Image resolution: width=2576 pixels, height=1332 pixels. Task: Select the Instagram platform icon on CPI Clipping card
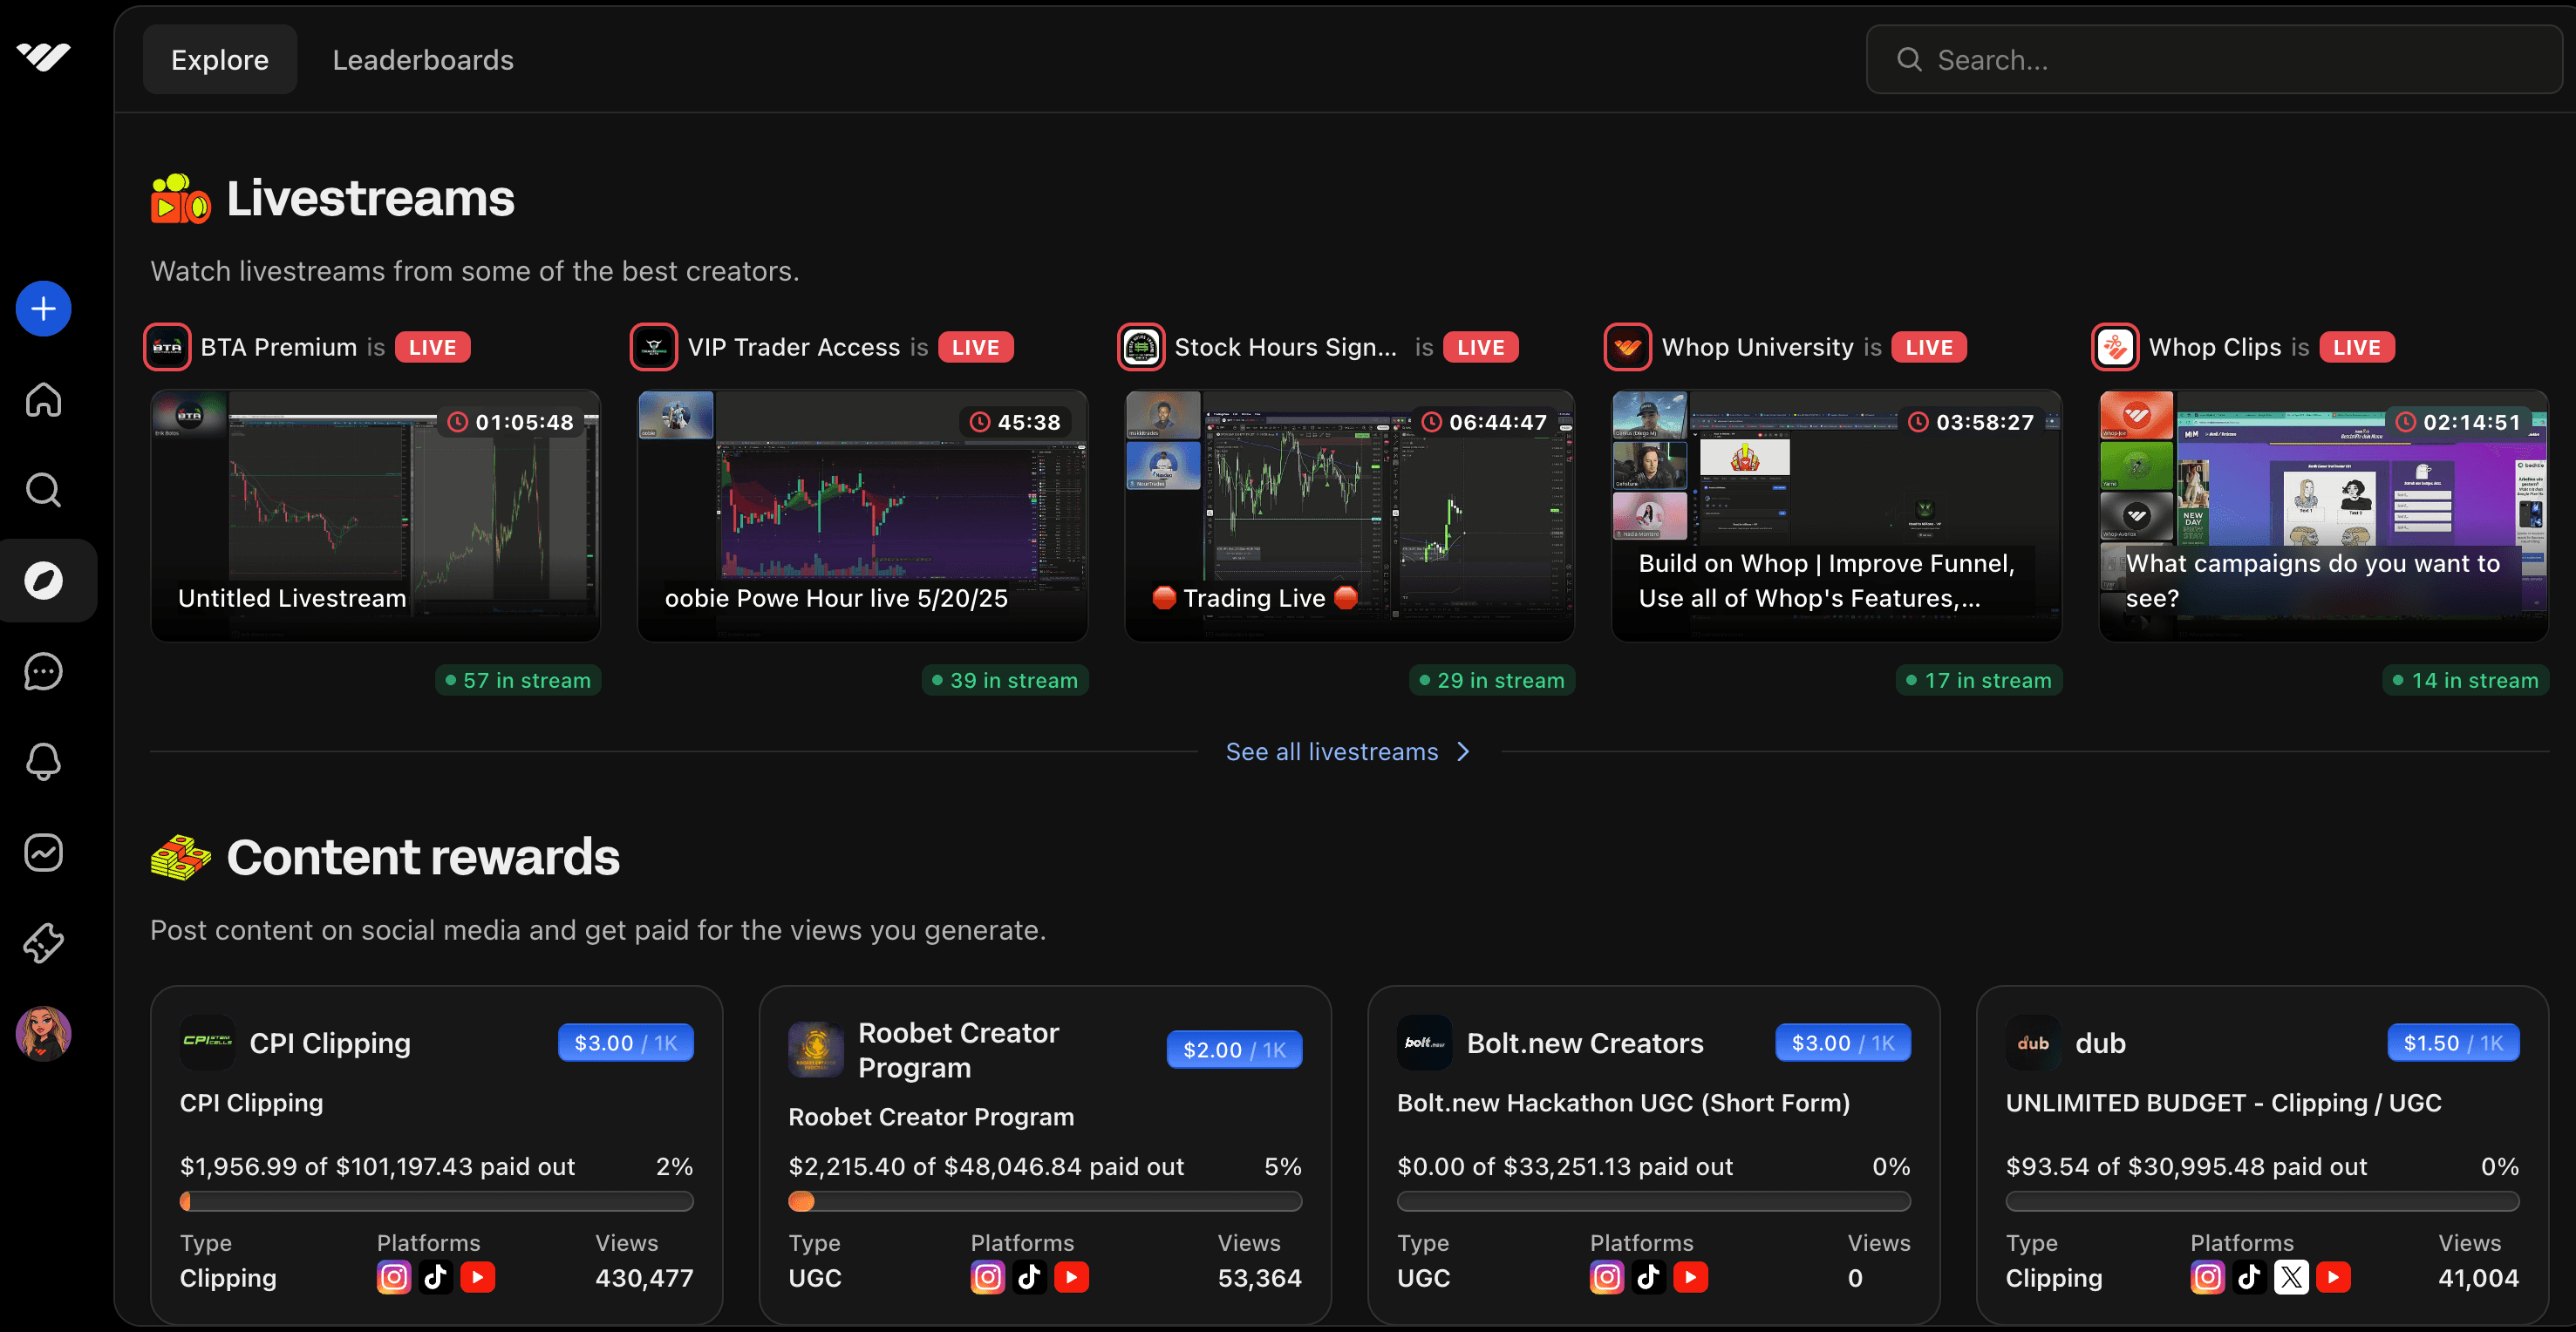coord(394,1277)
